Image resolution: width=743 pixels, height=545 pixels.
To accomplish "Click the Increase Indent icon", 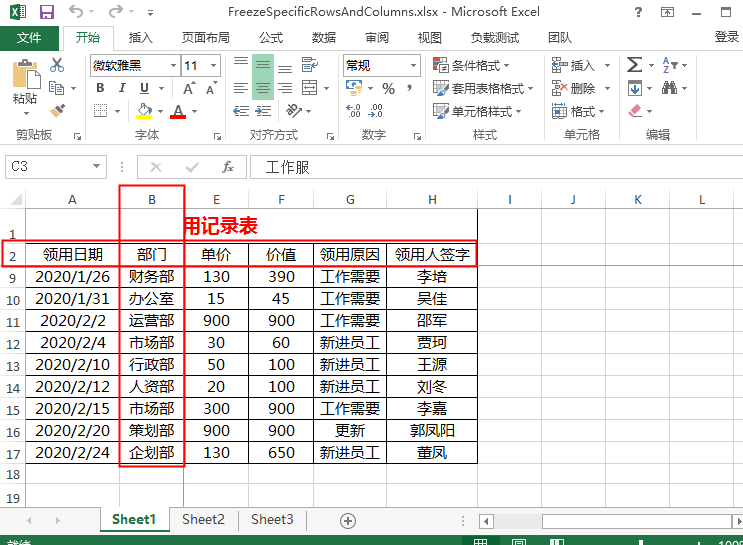I will pos(263,111).
